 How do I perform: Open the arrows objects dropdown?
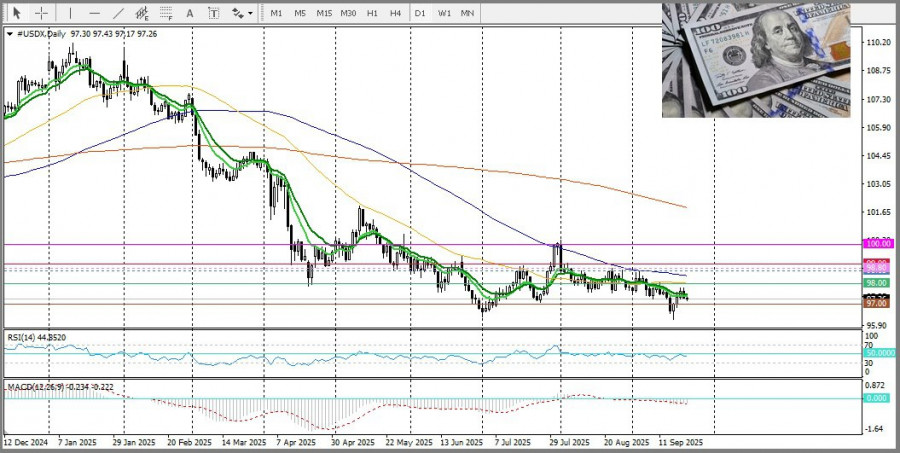(242, 13)
